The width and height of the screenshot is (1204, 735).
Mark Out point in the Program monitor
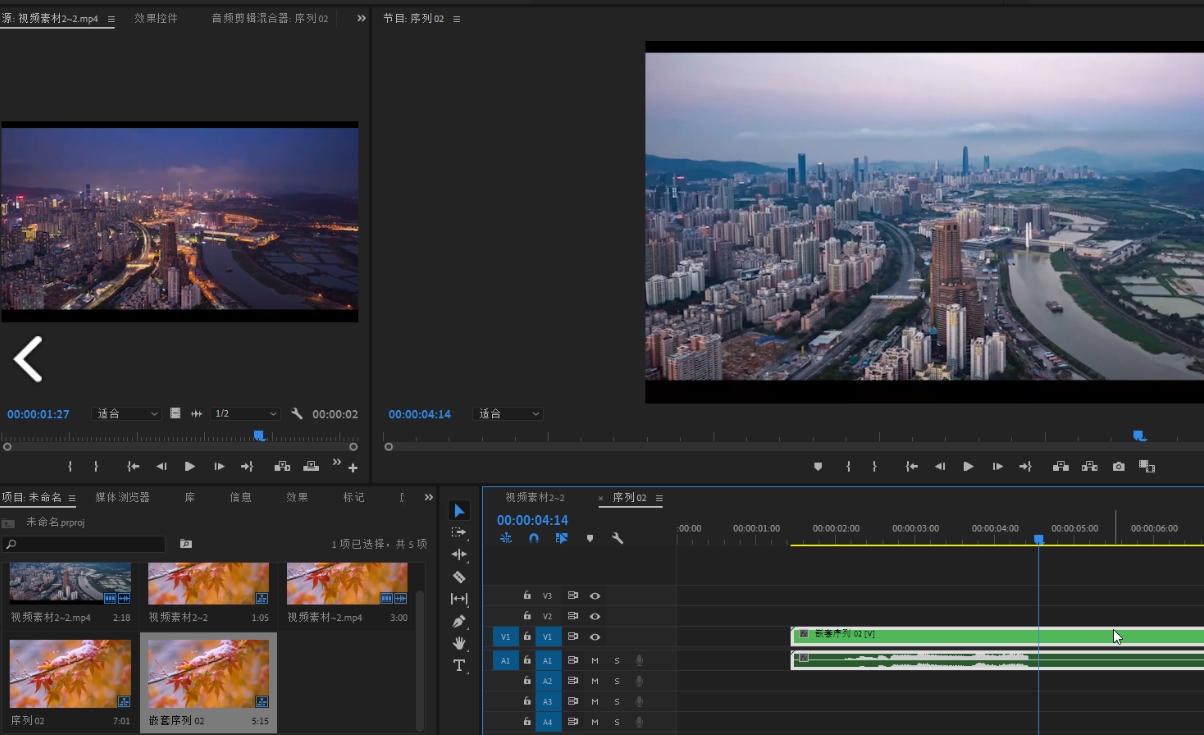point(874,466)
